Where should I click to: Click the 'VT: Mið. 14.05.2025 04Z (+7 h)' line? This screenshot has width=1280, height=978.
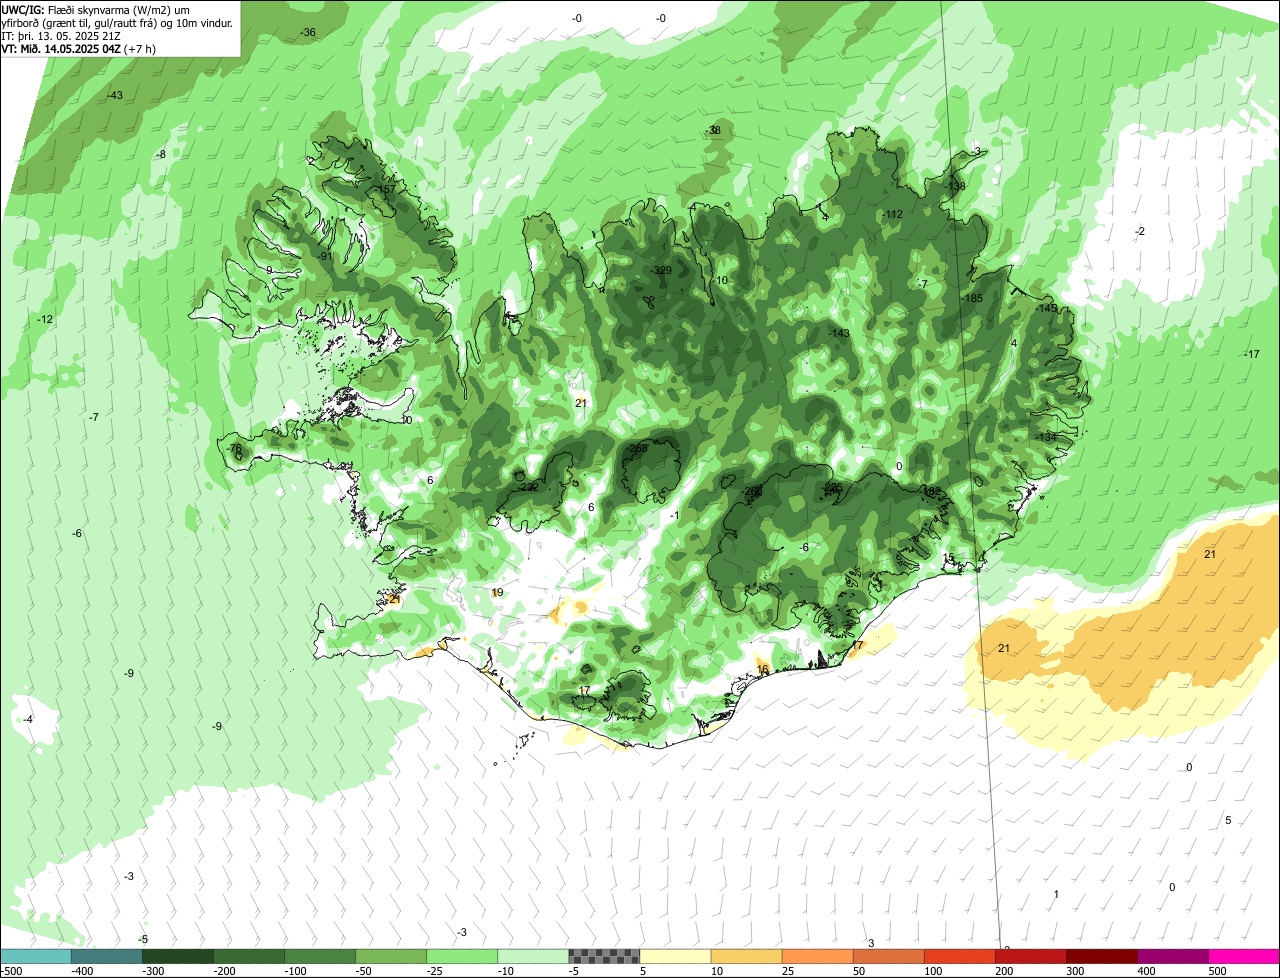pos(79,48)
